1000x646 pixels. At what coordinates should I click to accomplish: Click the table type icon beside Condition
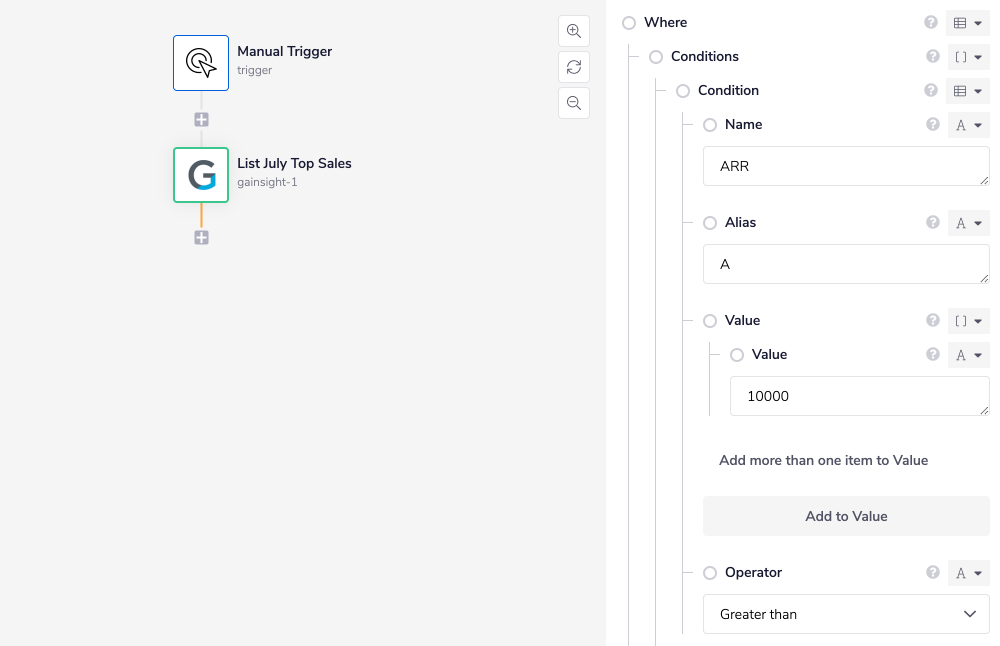(x=968, y=90)
